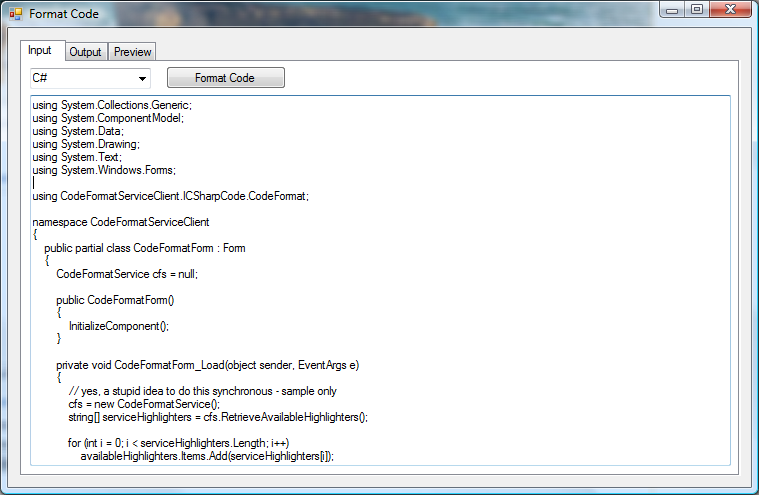Maximize the Format Code window
759x495 pixels.
697,10
